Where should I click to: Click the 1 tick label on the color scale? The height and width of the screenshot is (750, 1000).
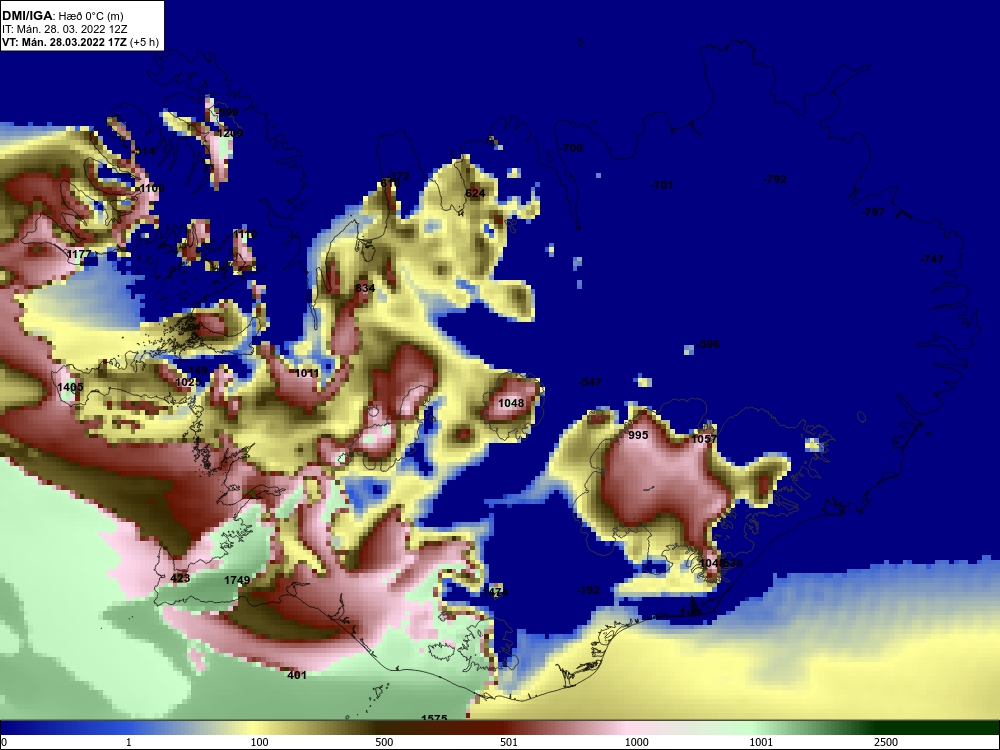pyautogui.click(x=129, y=742)
